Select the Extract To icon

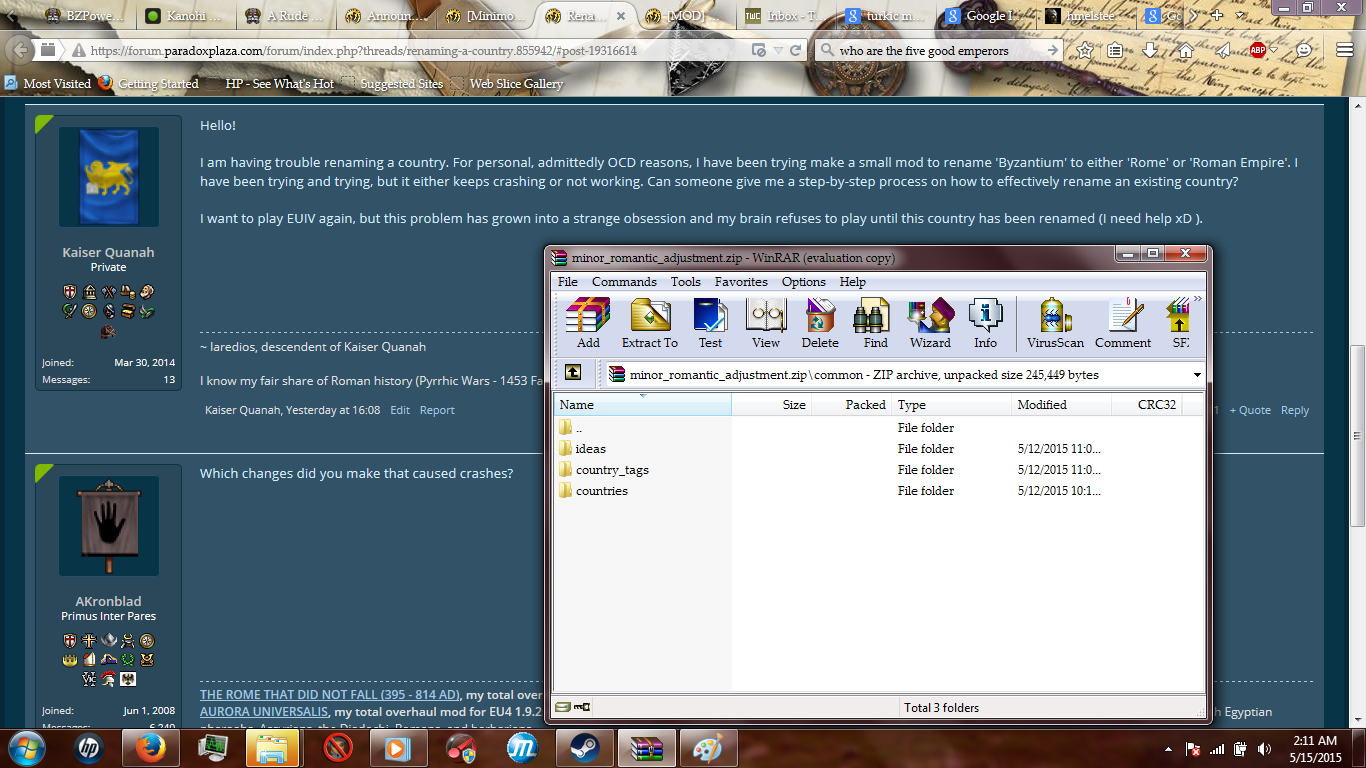click(x=649, y=320)
